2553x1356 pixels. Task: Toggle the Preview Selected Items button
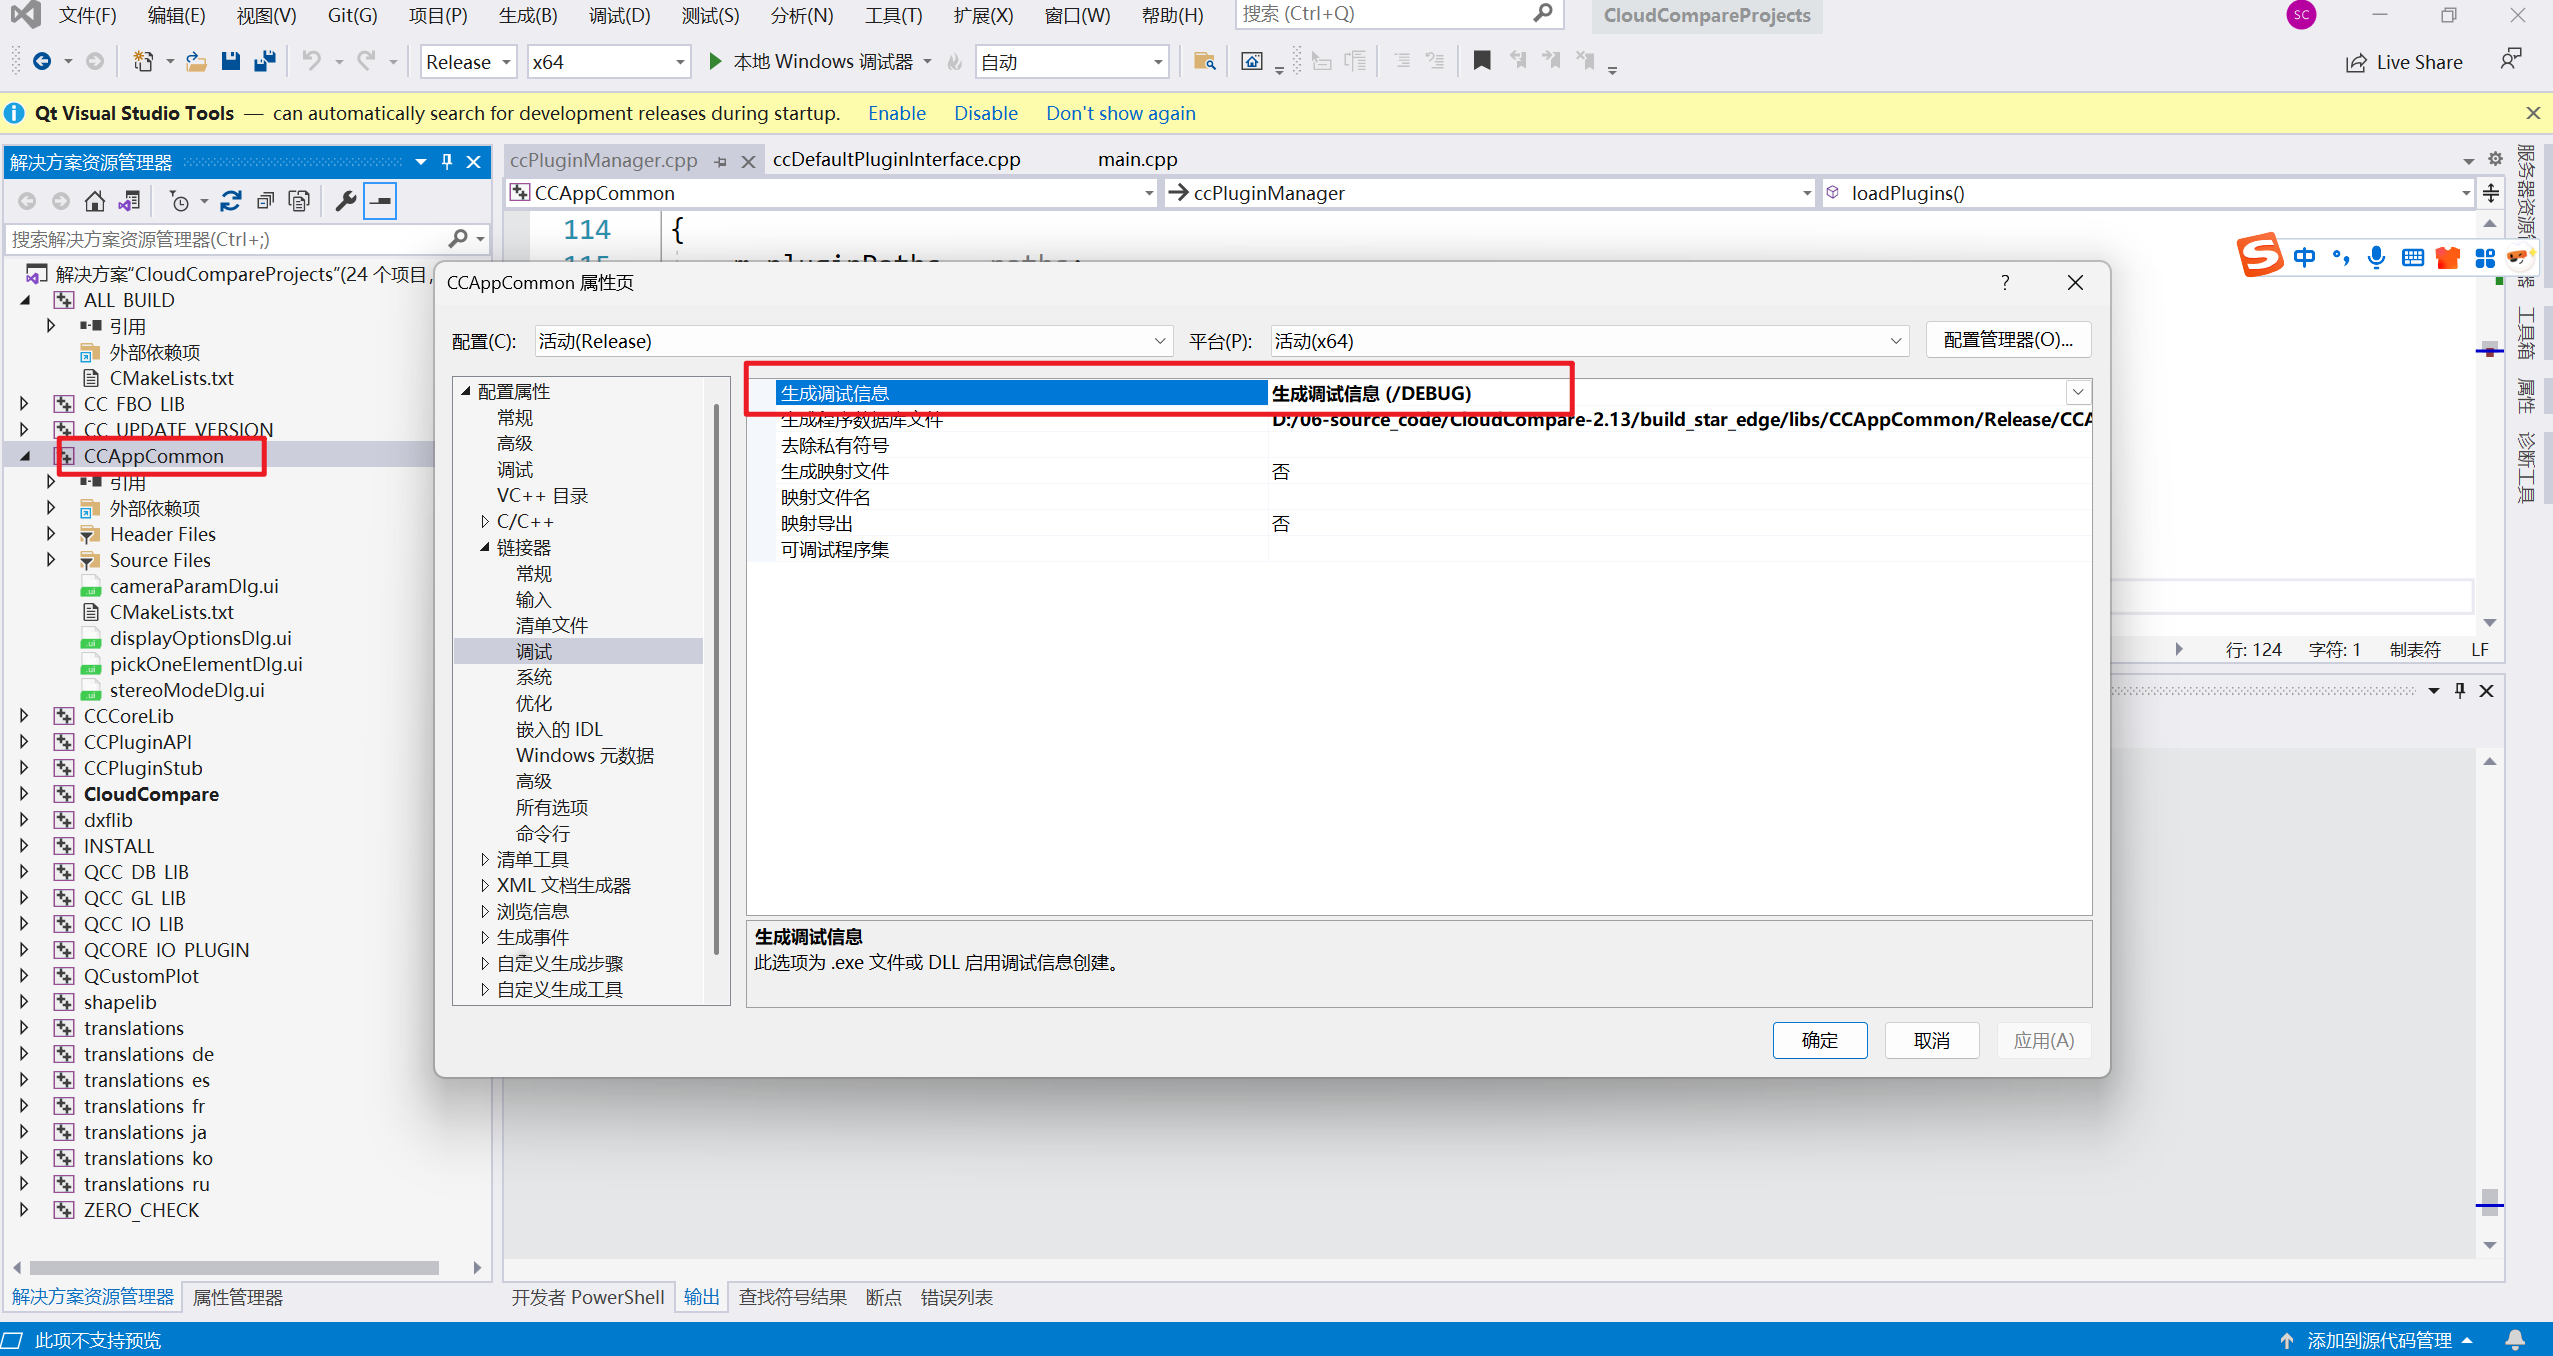pos(380,201)
